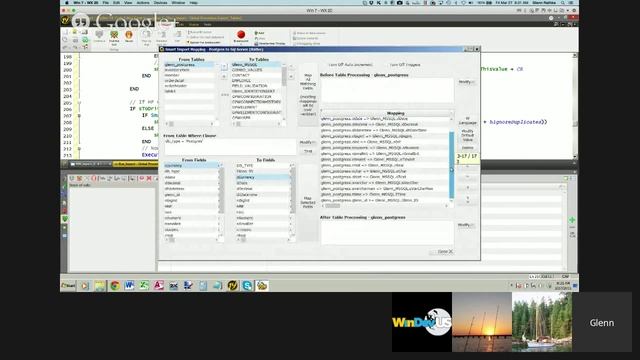Click the media player icon in taskbar

84,285
